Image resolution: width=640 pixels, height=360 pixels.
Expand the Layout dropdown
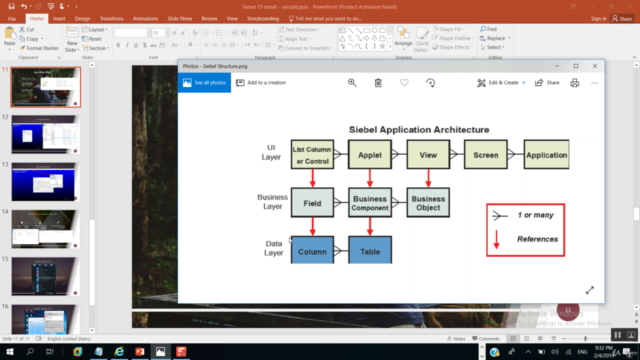[x=95, y=29]
